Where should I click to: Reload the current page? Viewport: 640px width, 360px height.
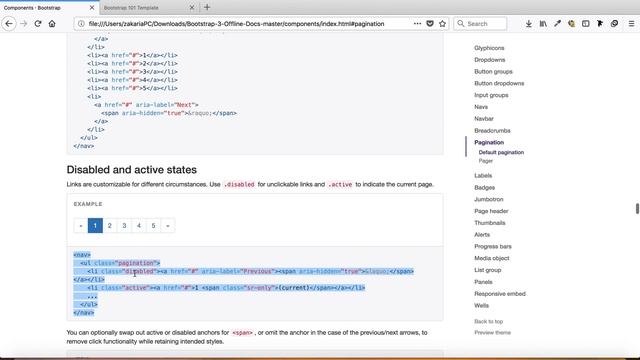pos(38,24)
